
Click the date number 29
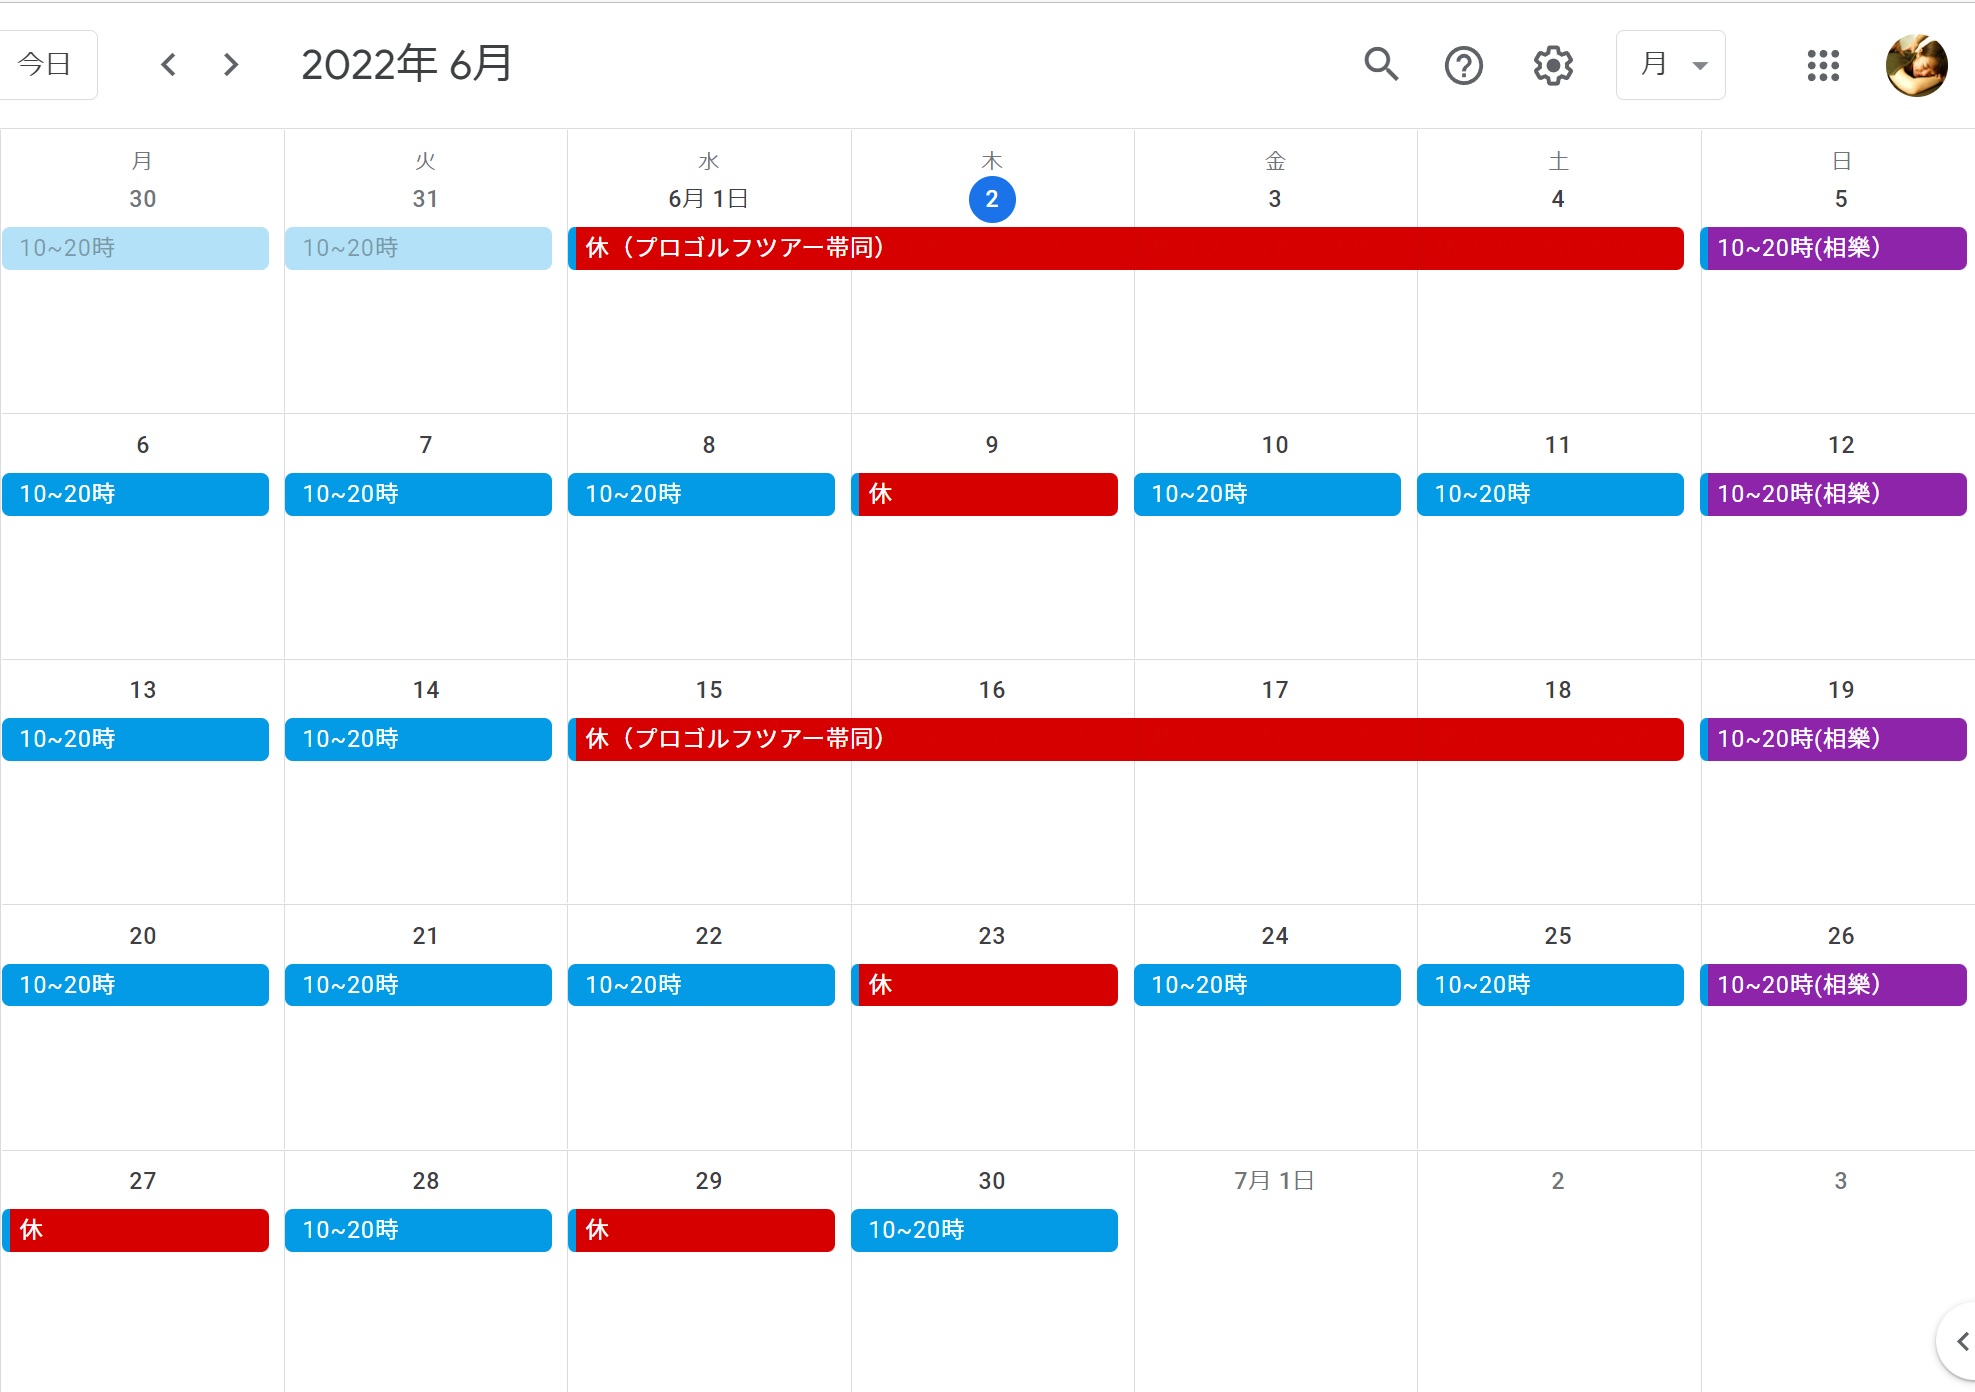(x=709, y=1181)
